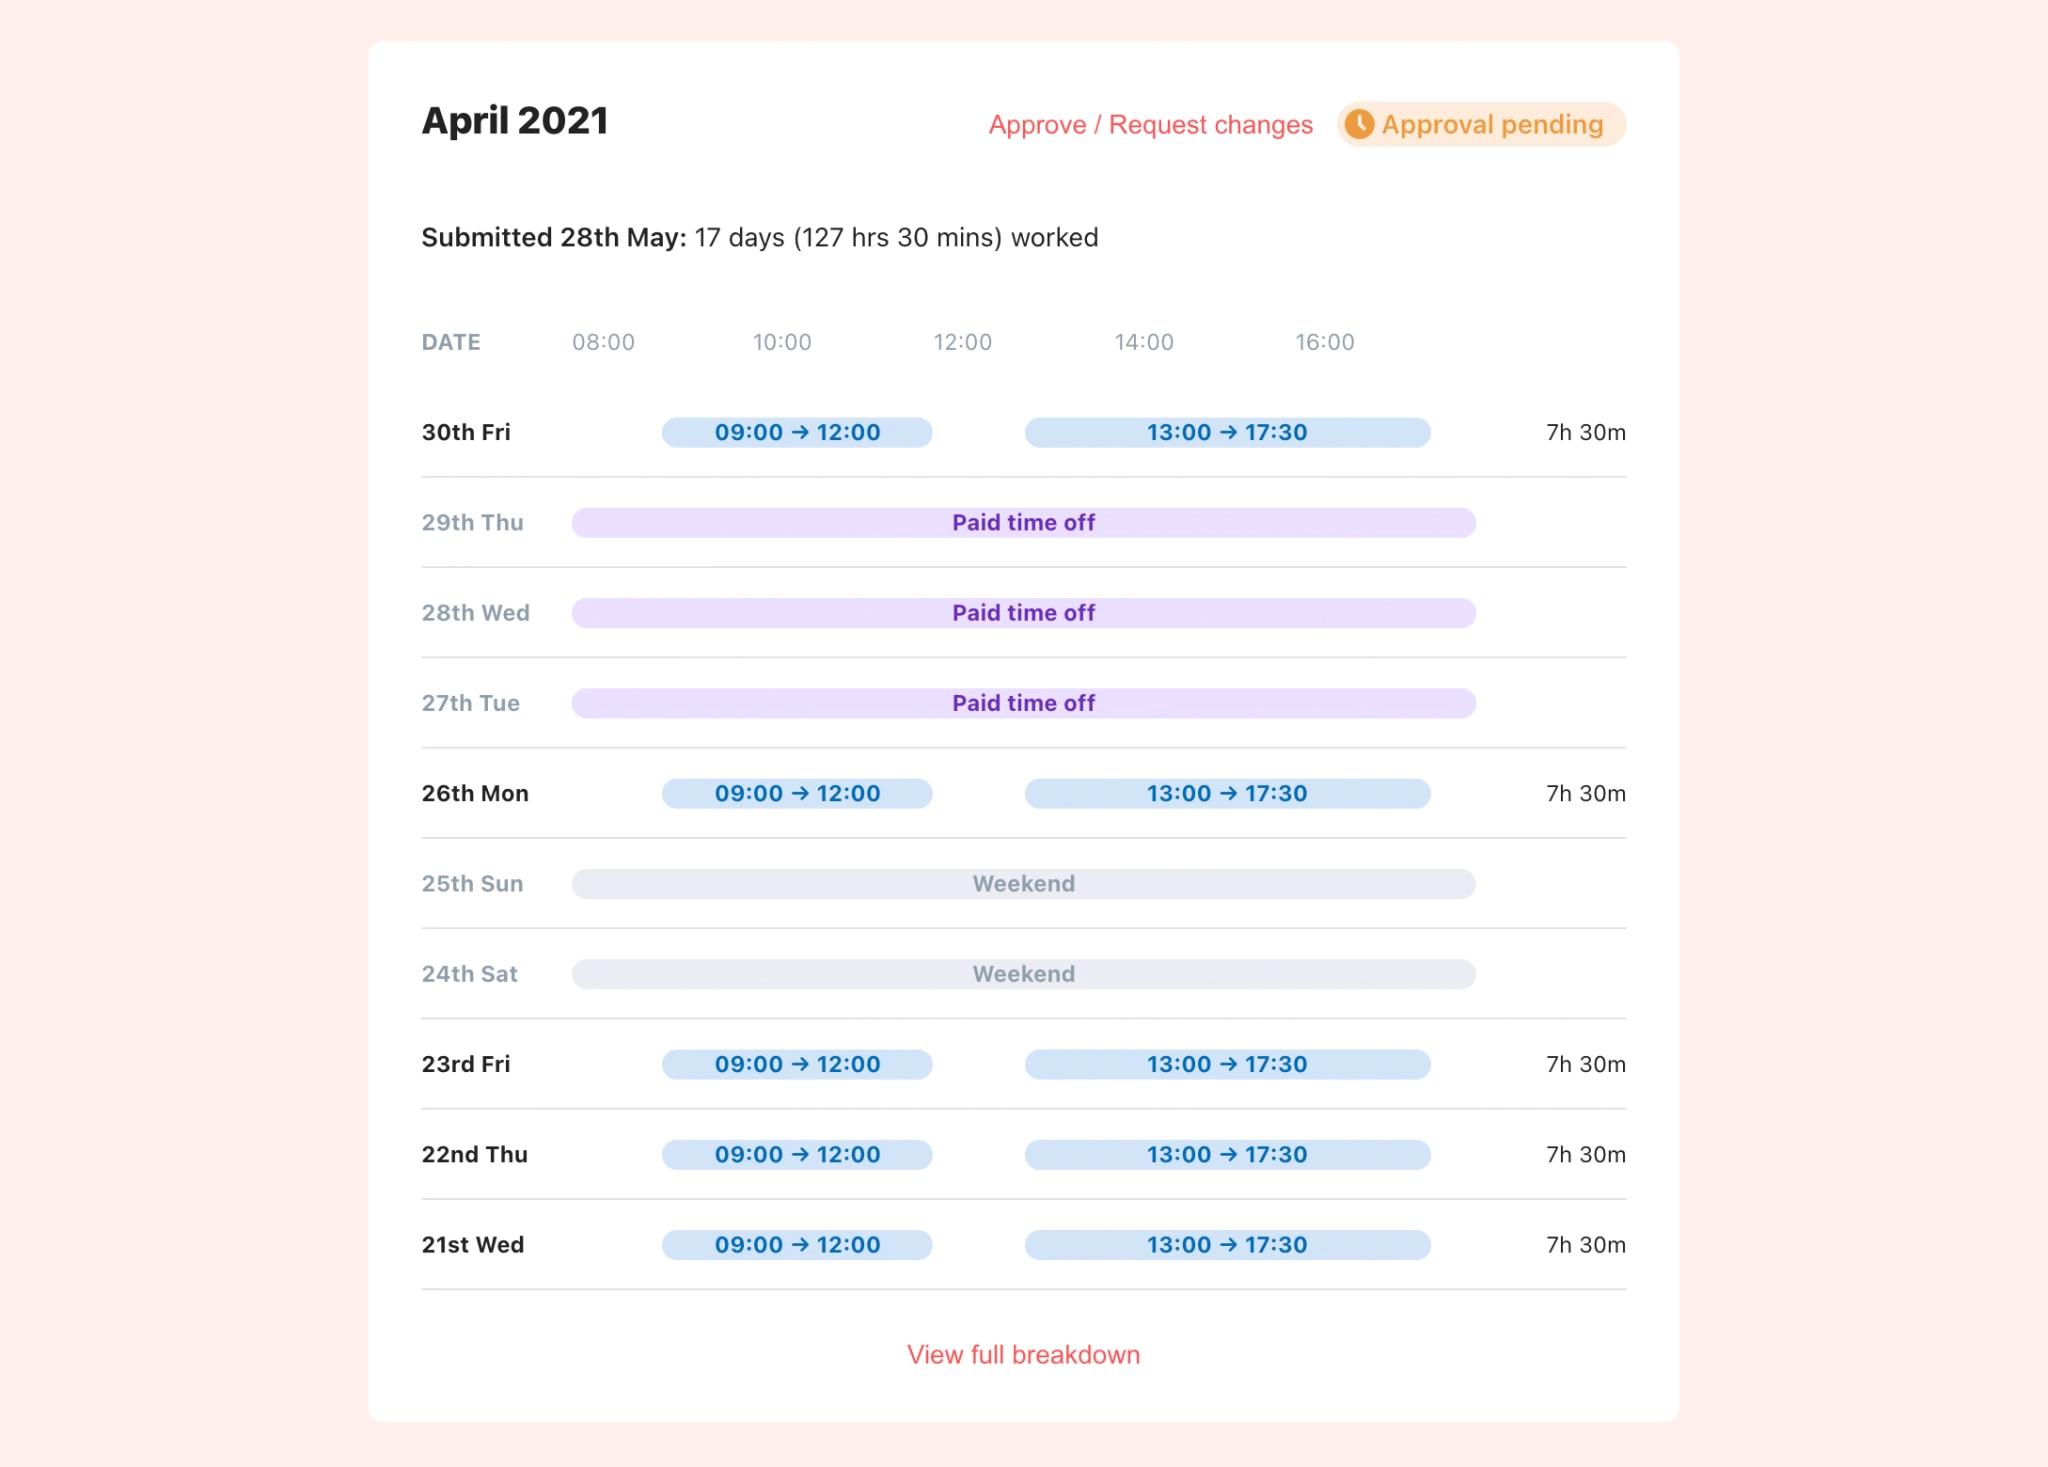The image size is (2048, 1467).
Task: Click the Weekend bar for 24th Sat
Action: pos(1023,974)
